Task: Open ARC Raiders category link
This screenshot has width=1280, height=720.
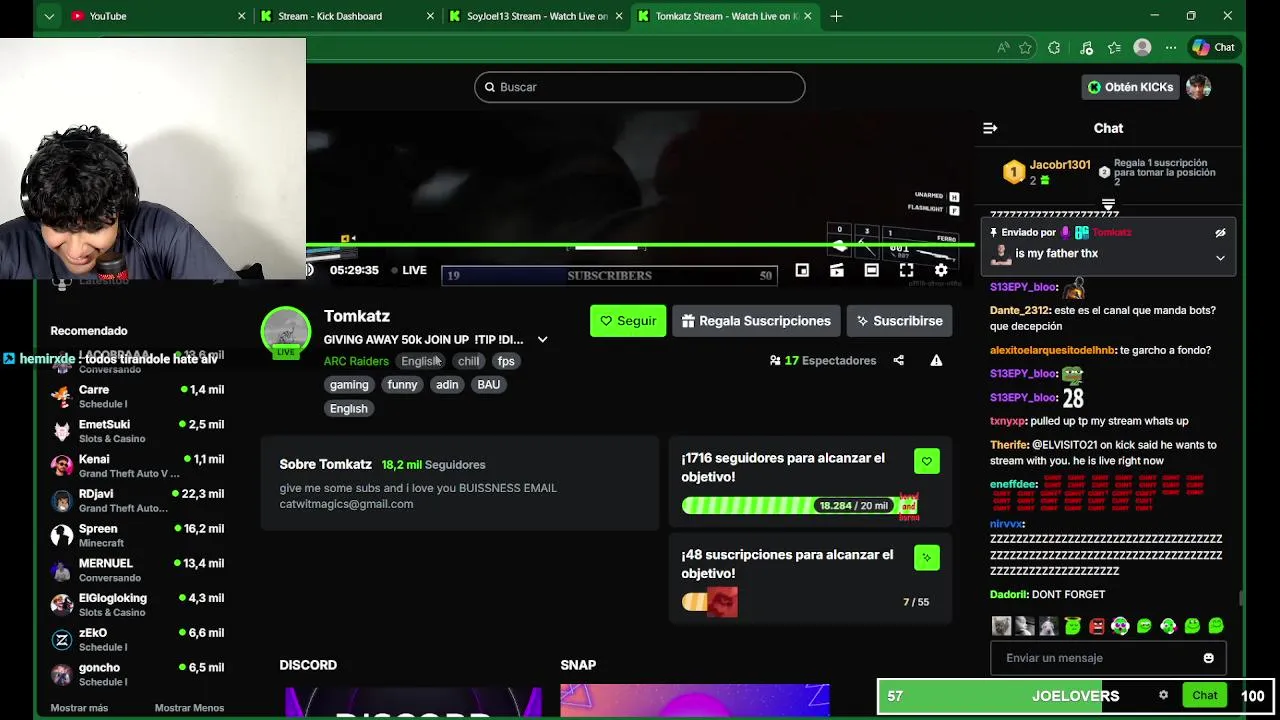Action: point(356,361)
